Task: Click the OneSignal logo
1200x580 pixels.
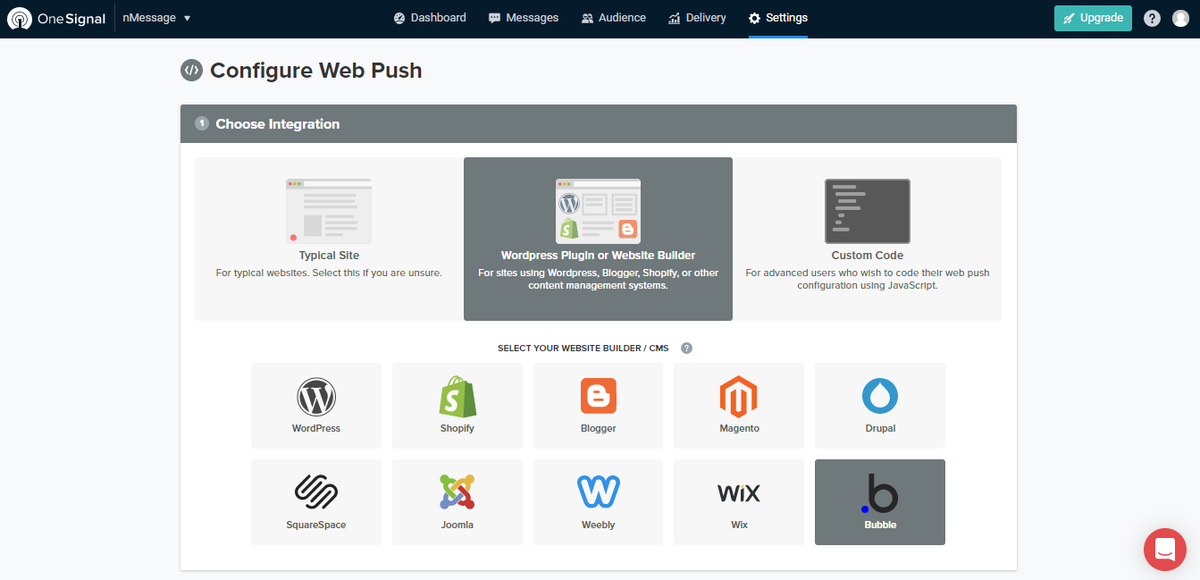Action: tap(56, 18)
